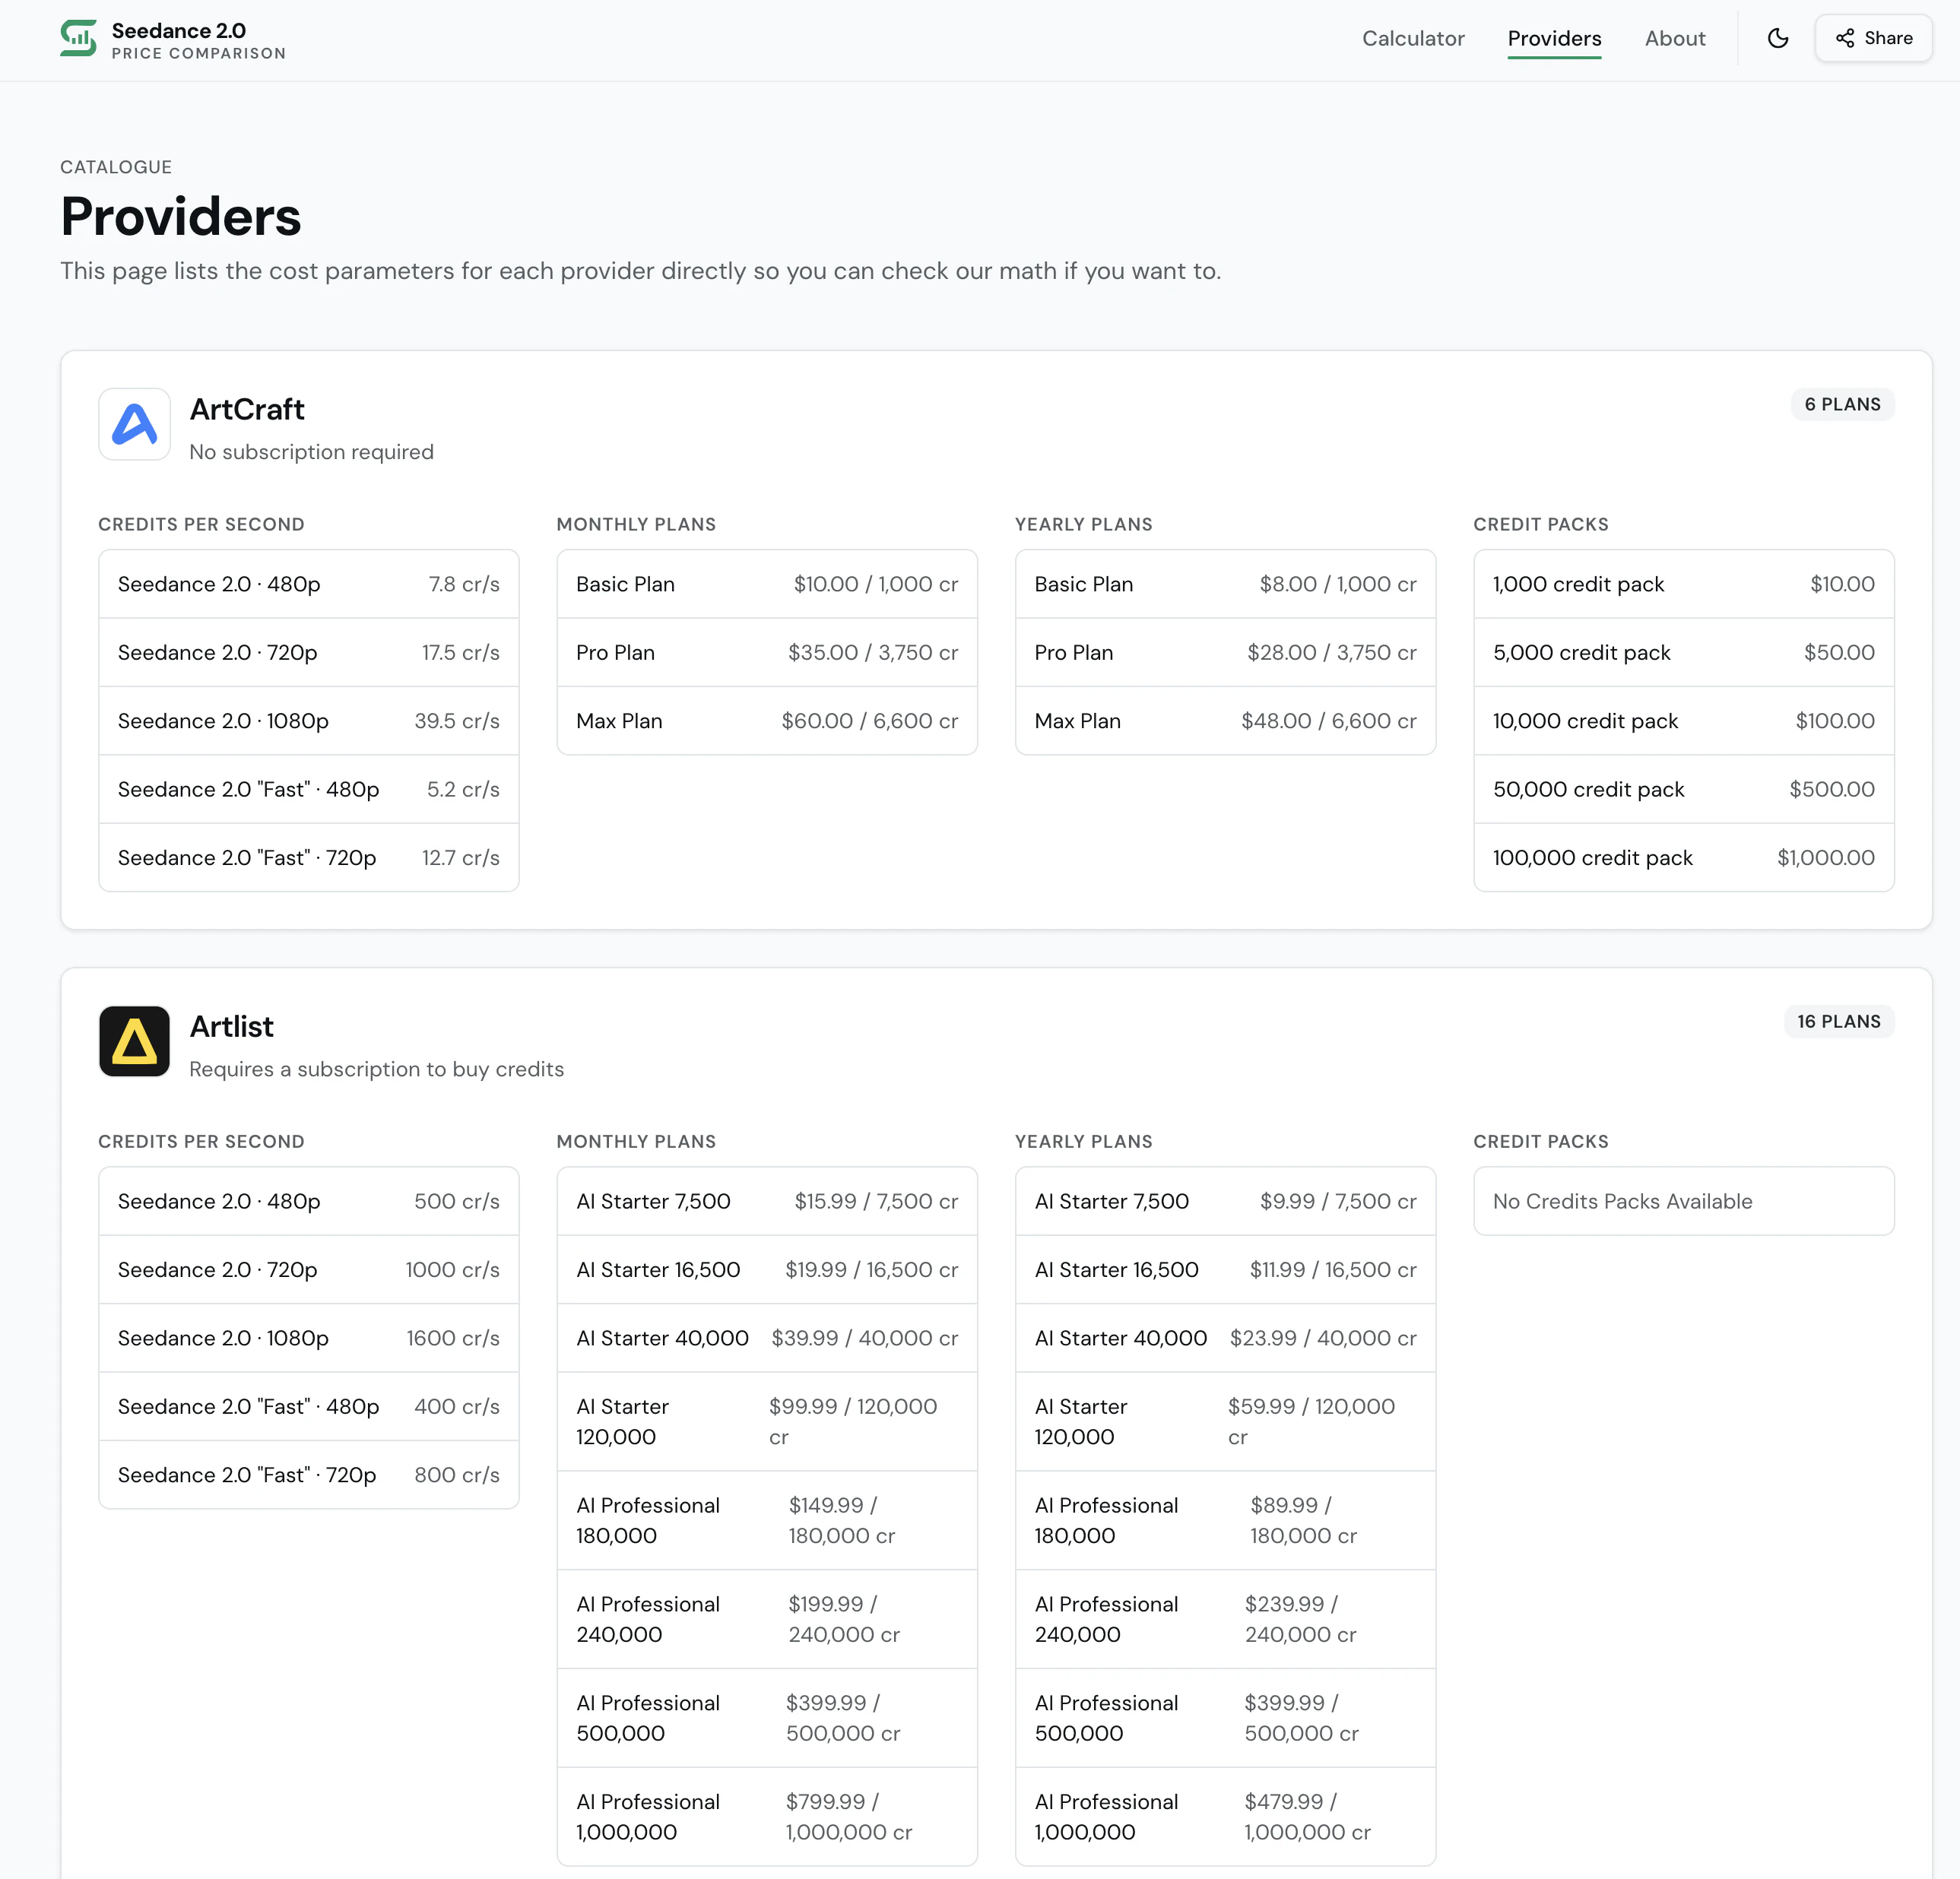The image size is (1960, 1879).
Task: Go to the About page
Action: click(x=1674, y=39)
